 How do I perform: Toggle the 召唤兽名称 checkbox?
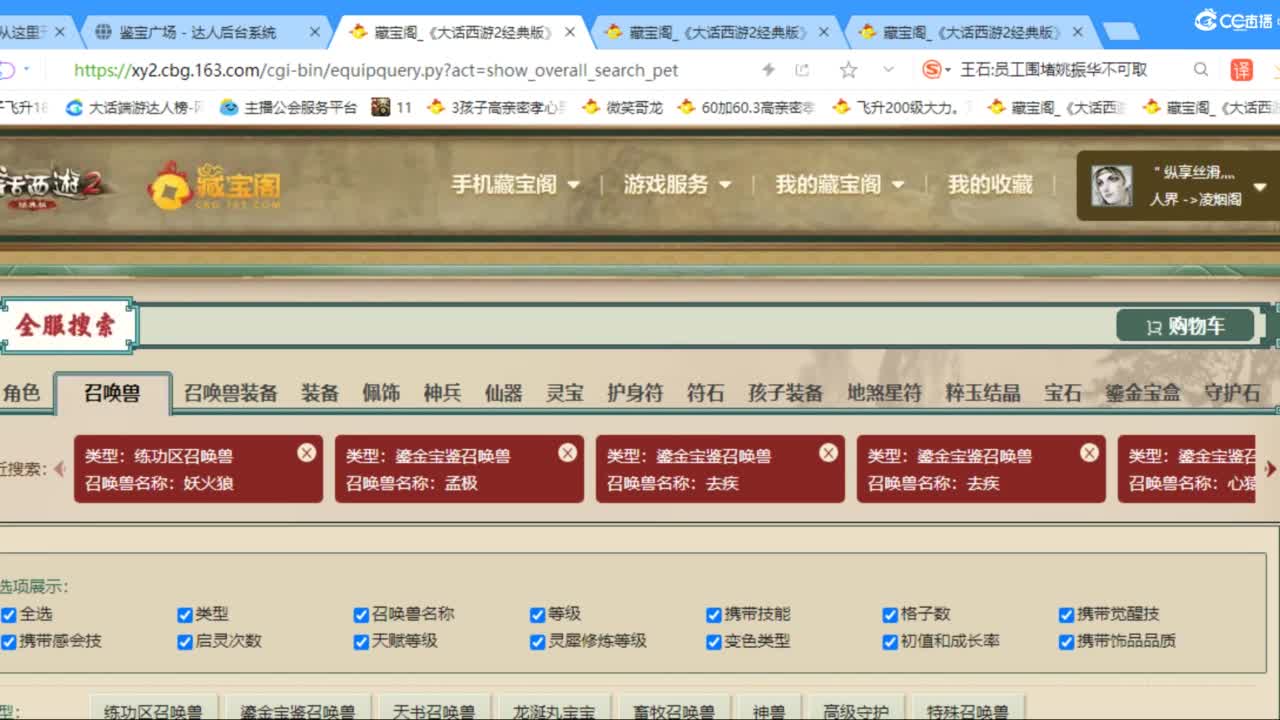(x=361, y=615)
